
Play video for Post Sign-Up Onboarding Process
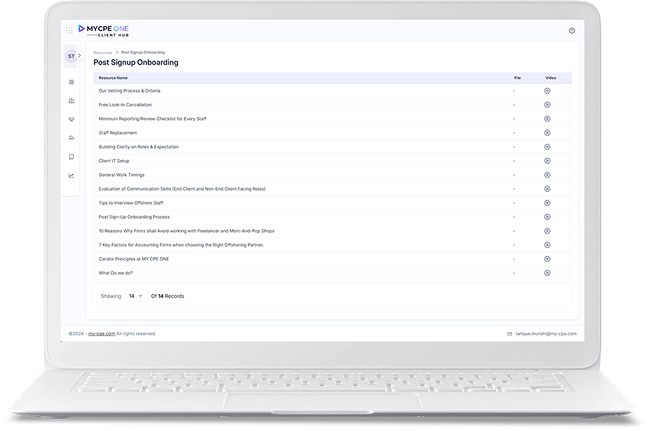[547, 217]
